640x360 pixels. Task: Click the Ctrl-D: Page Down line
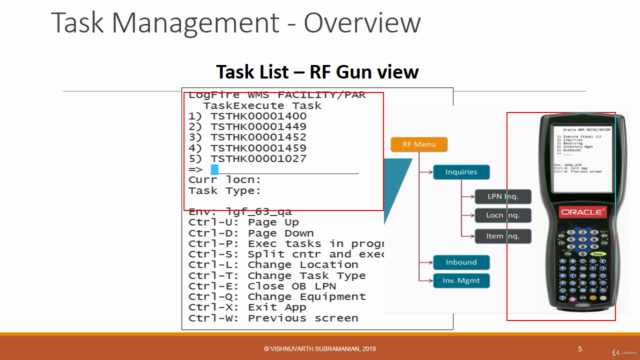251,233
